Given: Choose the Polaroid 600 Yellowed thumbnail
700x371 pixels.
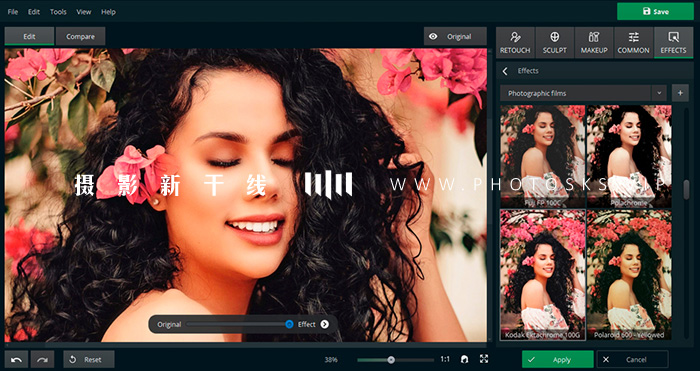Looking at the screenshot, I should tap(629, 275).
